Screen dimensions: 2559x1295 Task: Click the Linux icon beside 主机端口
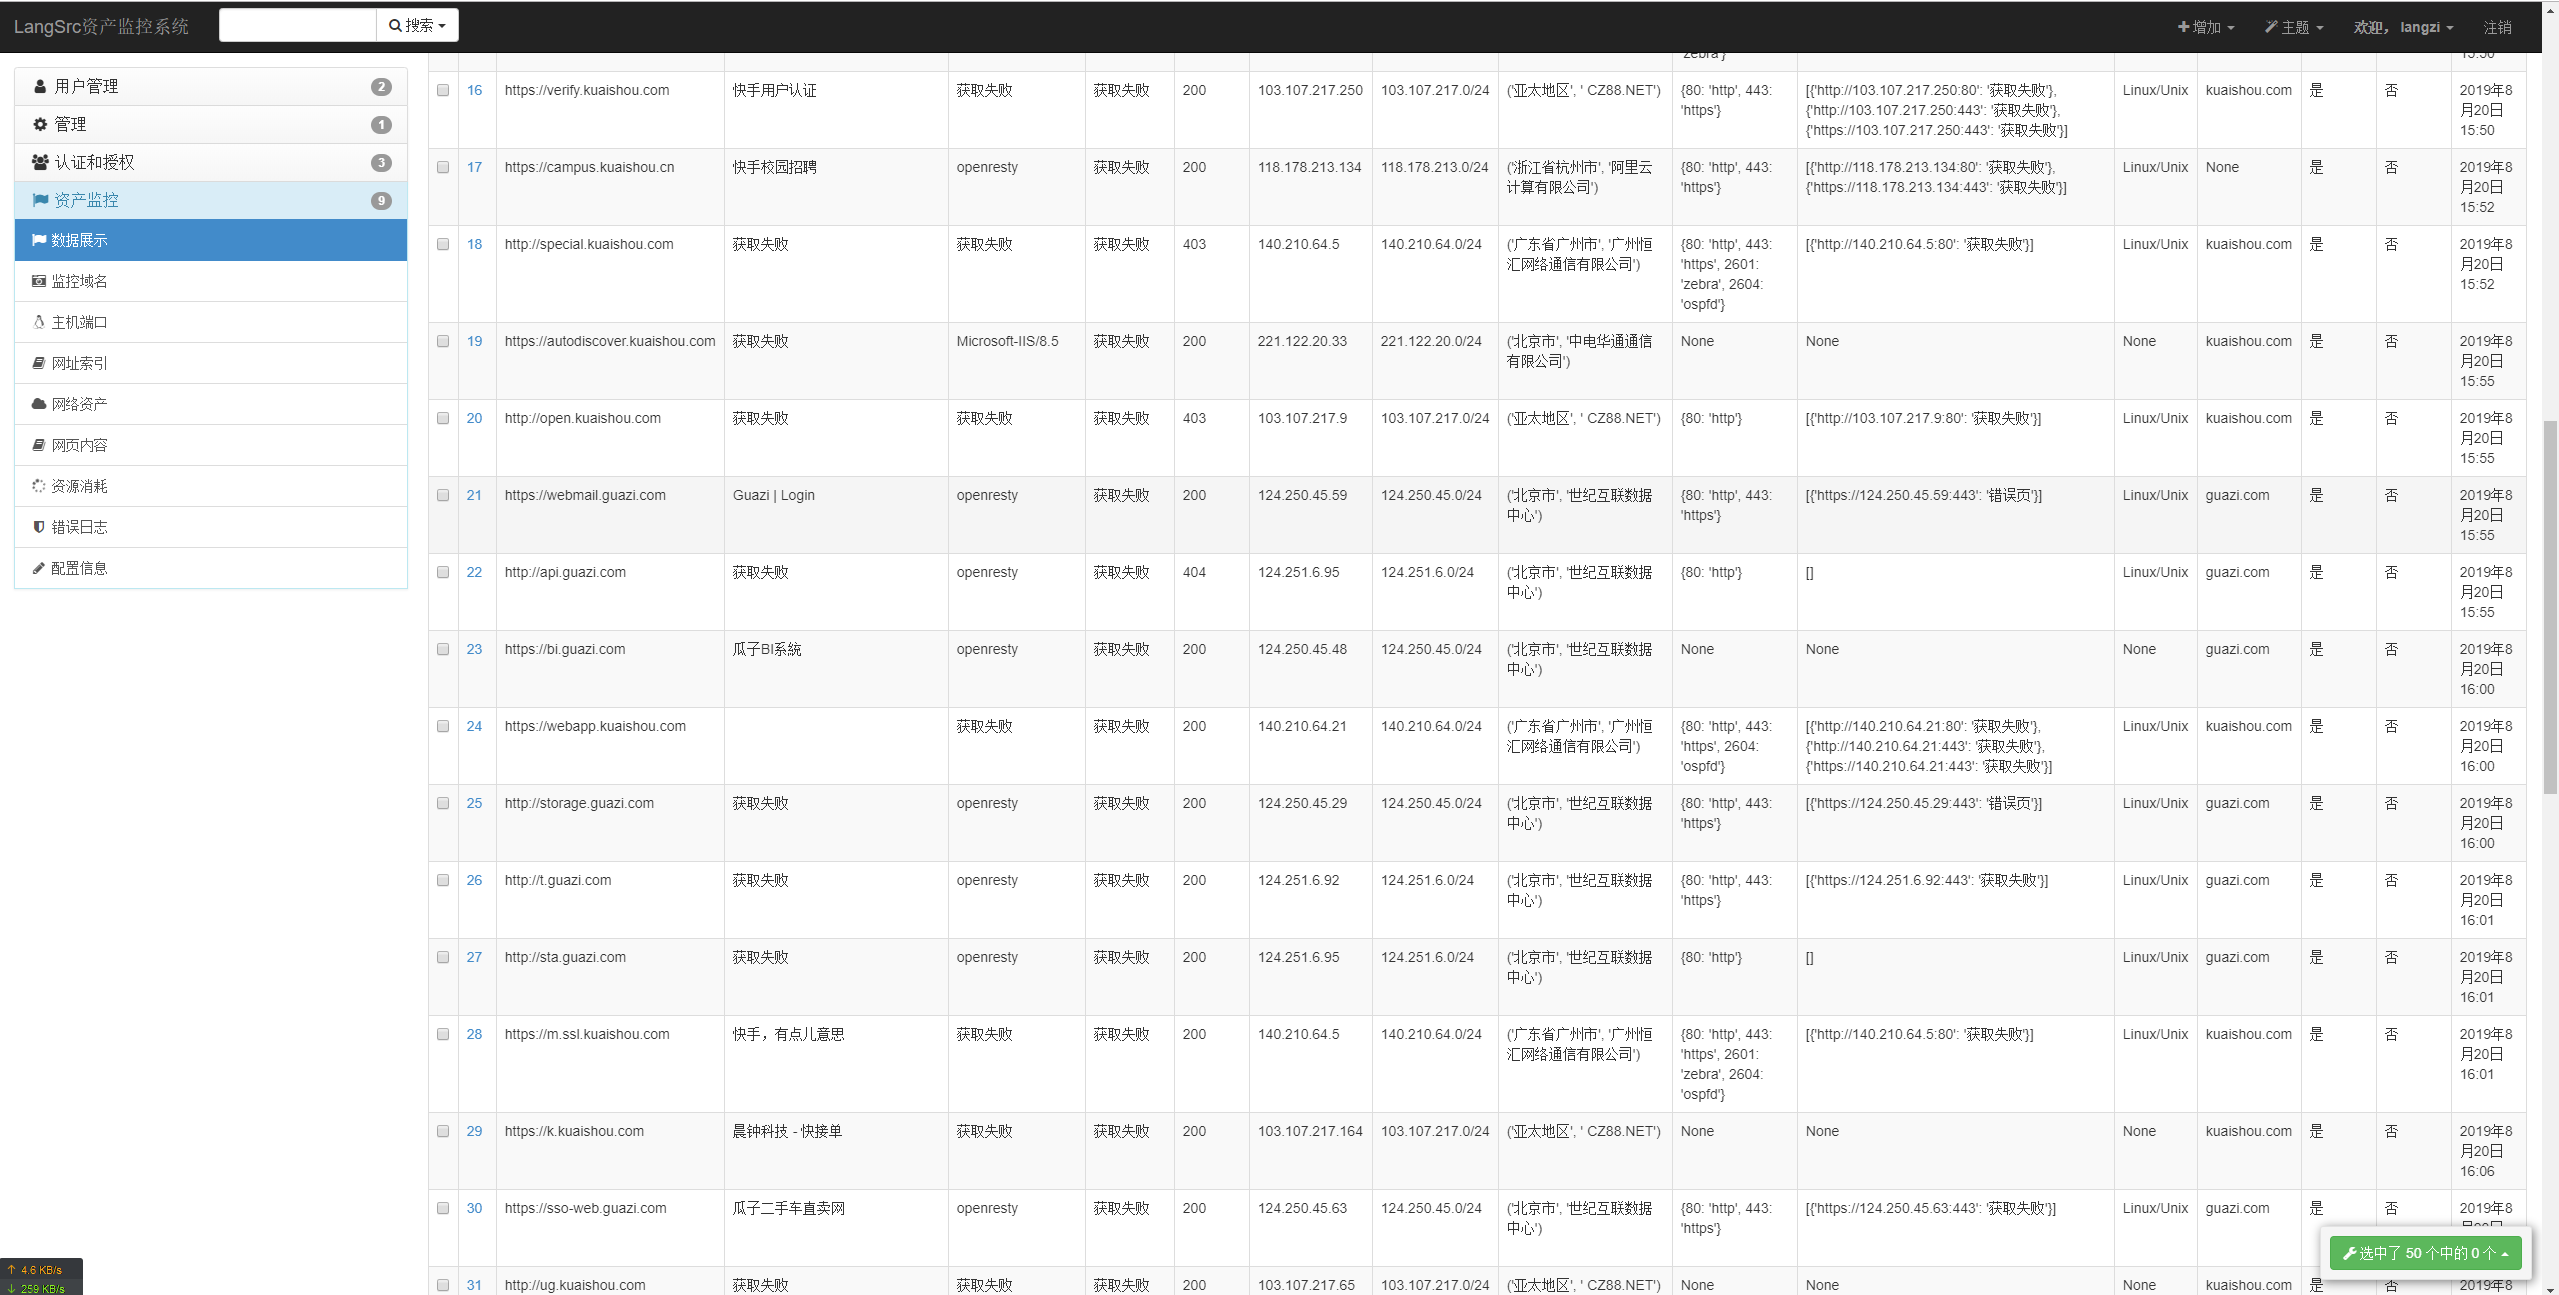[39, 323]
